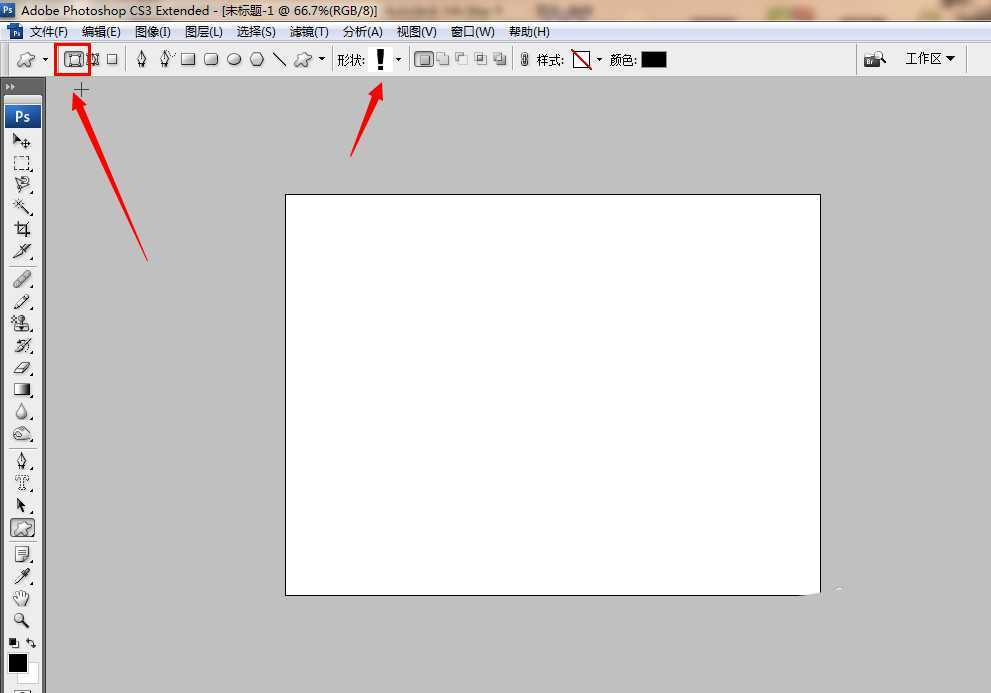
Task: Select the Clone Stamp tool
Action: click(x=22, y=323)
